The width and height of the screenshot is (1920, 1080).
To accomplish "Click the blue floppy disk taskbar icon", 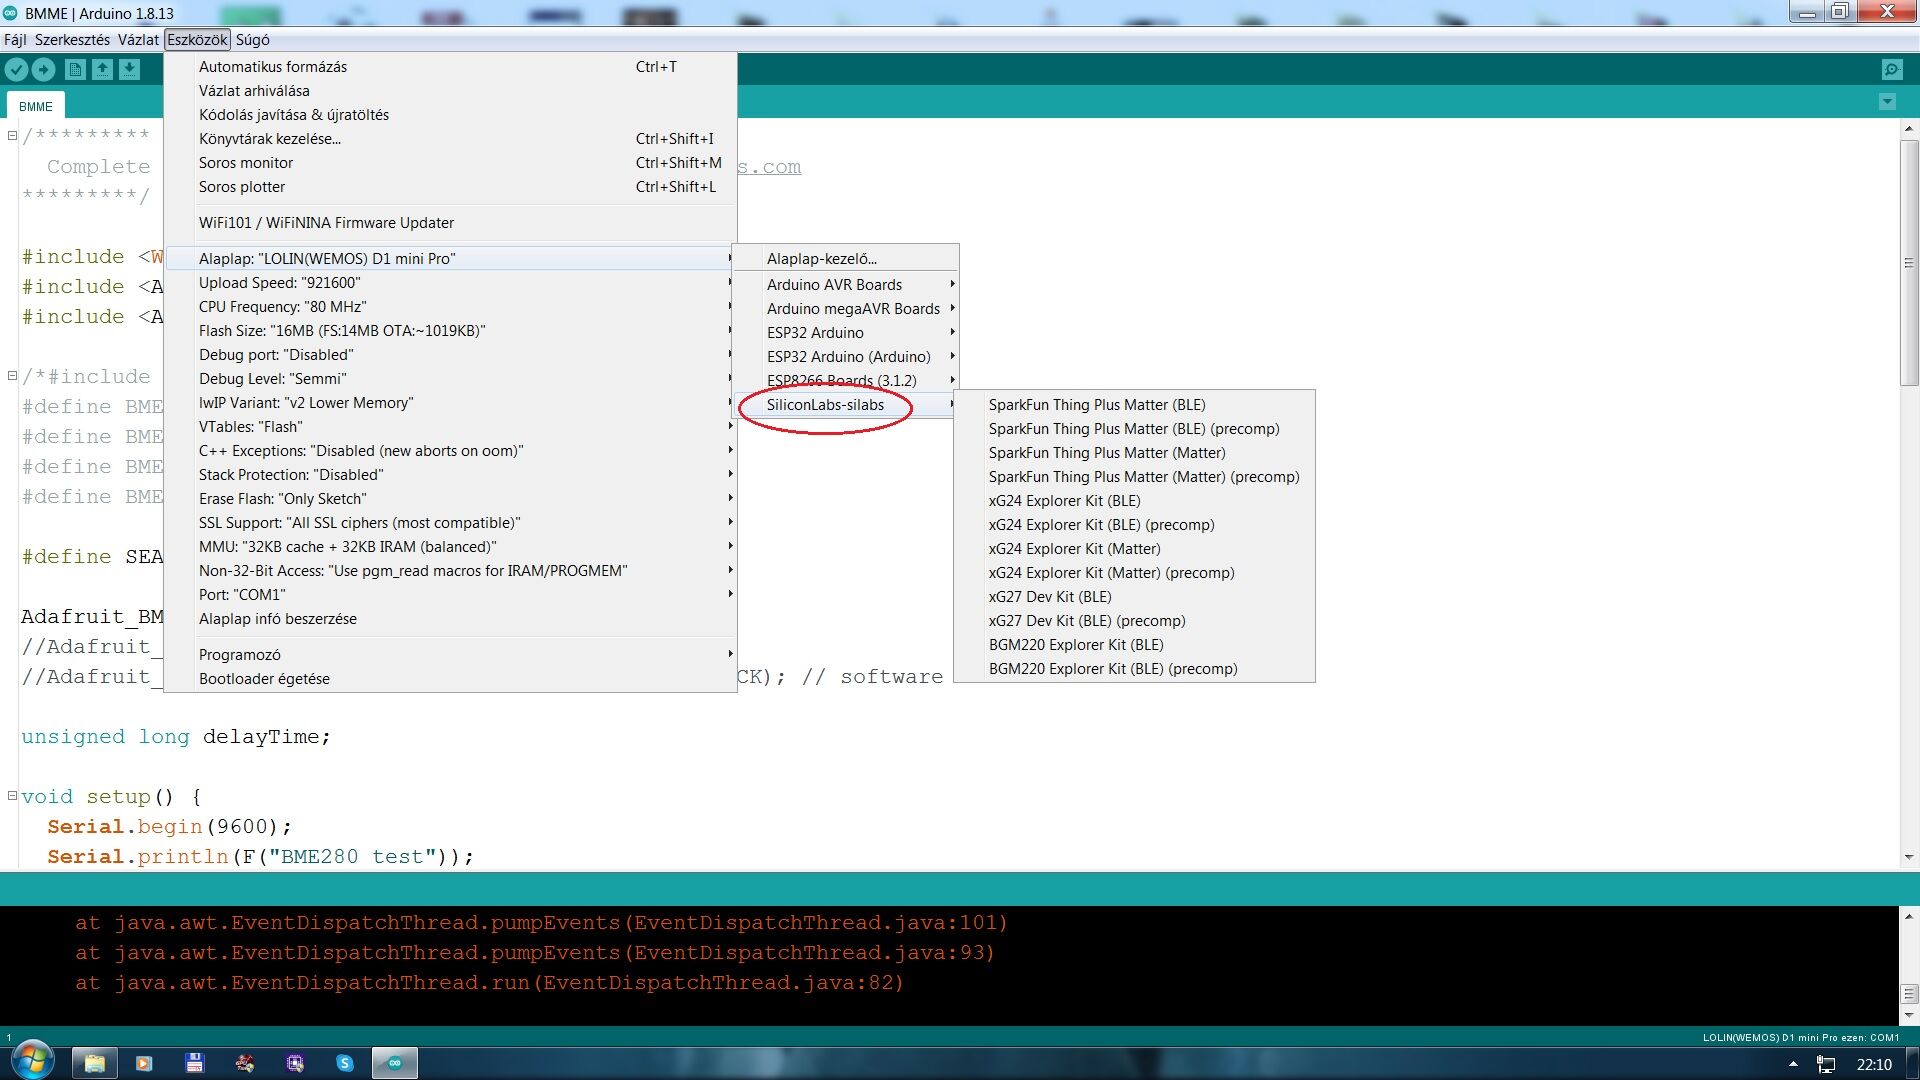I will coord(195,1063).
